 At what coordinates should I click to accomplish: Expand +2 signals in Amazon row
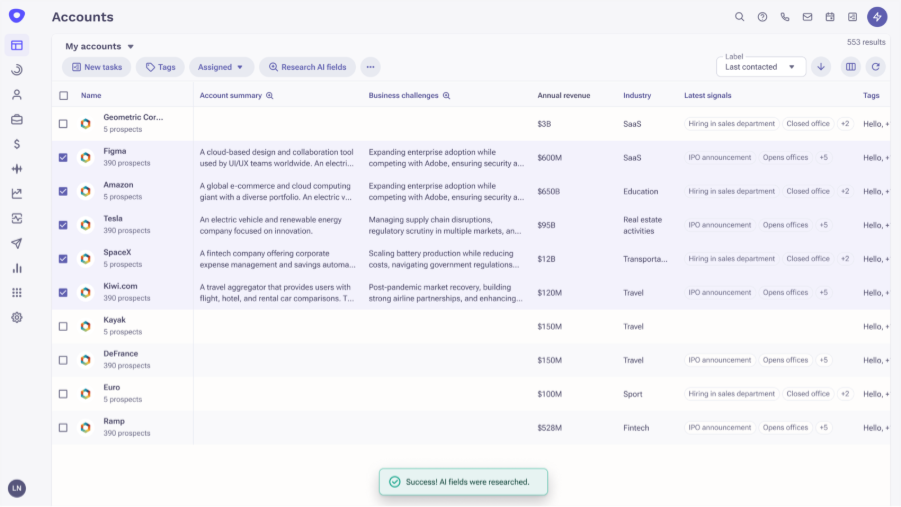(x=845, y=191)
